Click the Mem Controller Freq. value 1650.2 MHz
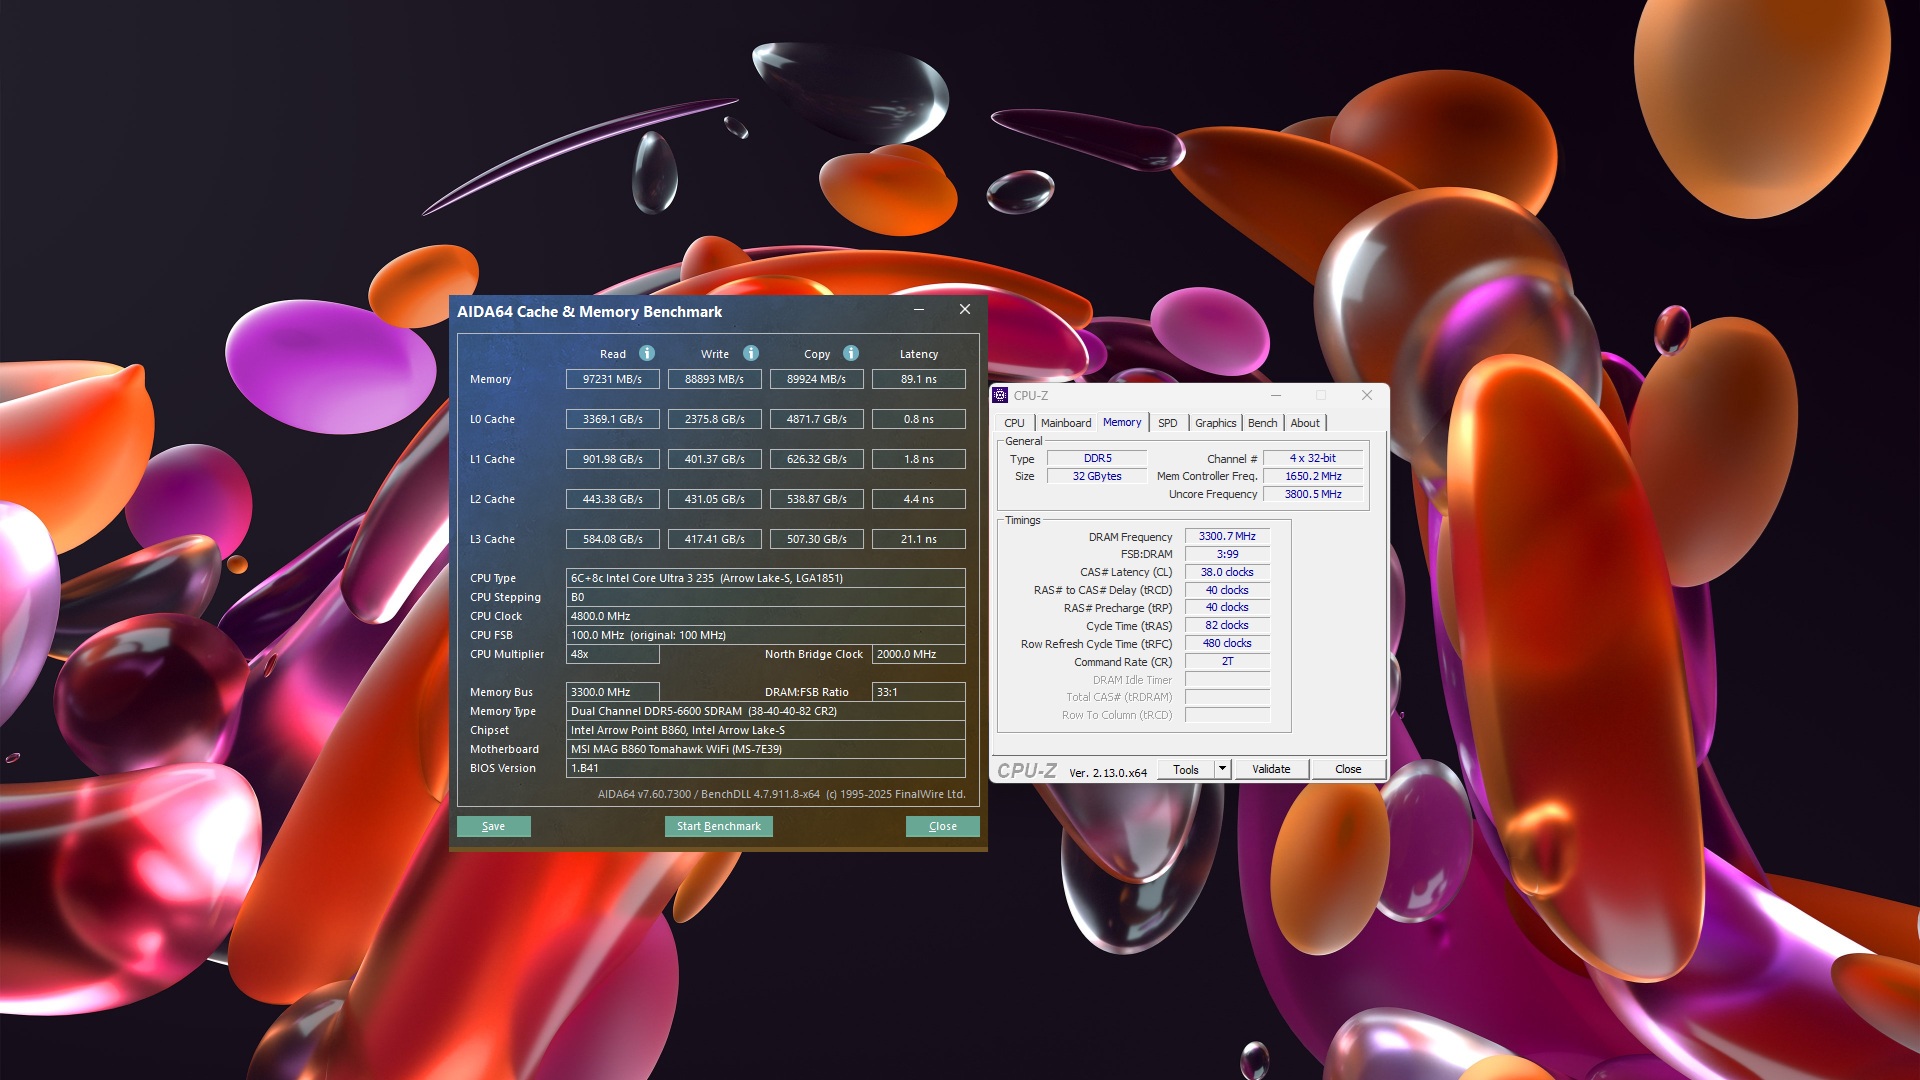 [x=1313, y=476]
